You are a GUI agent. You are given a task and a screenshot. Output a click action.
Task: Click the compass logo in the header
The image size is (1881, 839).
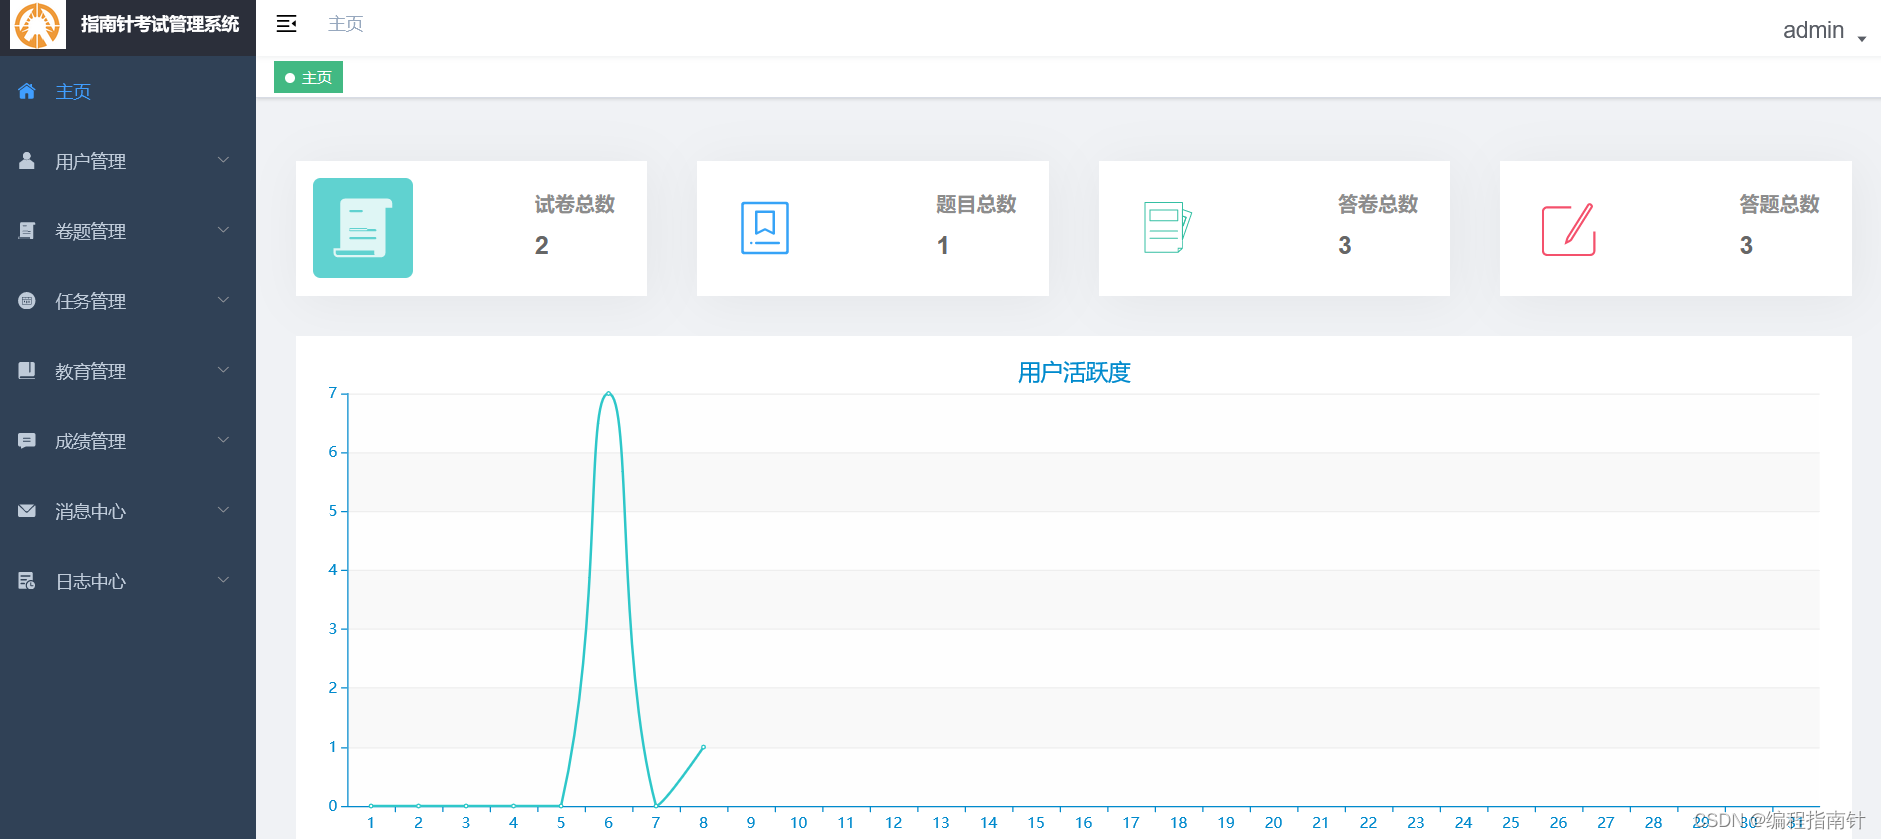(37, 25)
